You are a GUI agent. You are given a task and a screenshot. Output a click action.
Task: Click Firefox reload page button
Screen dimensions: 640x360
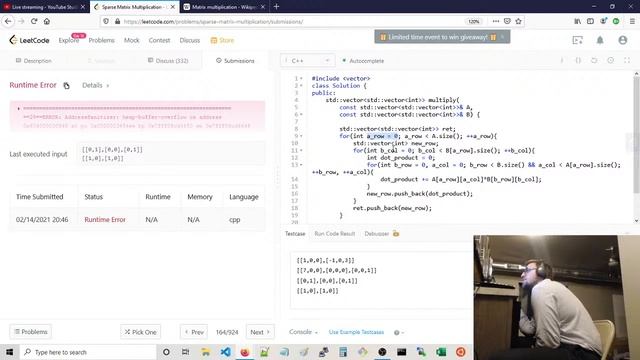(34, 21)
